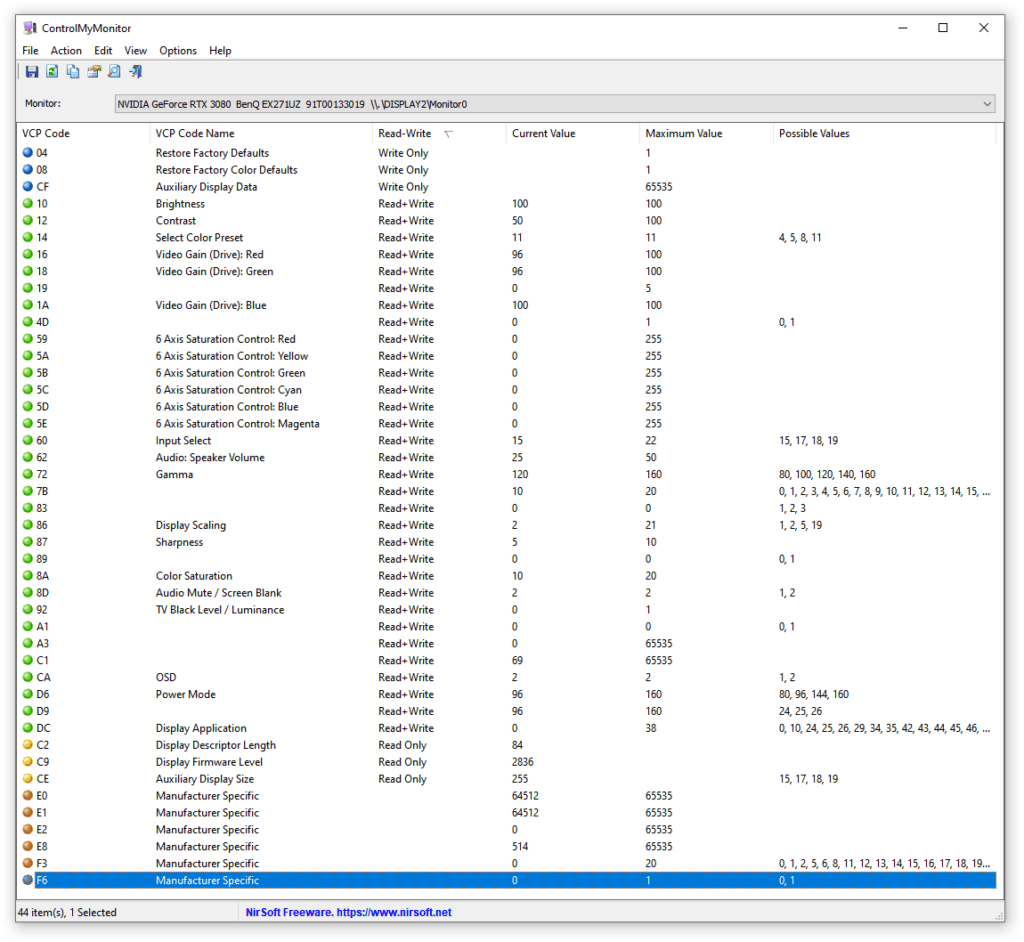Click the brown dot of VCP code F3
Viewport: 1024px width, 942px height.
[27, 863]
